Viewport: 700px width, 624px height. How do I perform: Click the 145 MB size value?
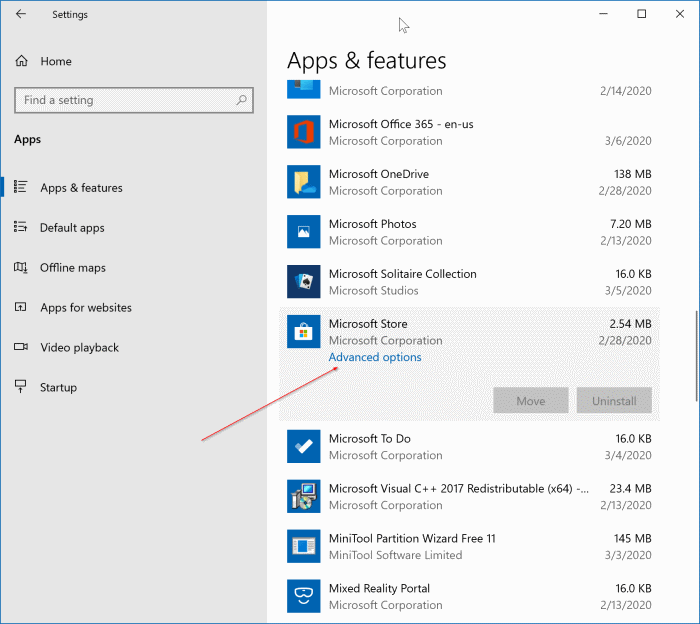click(632, 539)
